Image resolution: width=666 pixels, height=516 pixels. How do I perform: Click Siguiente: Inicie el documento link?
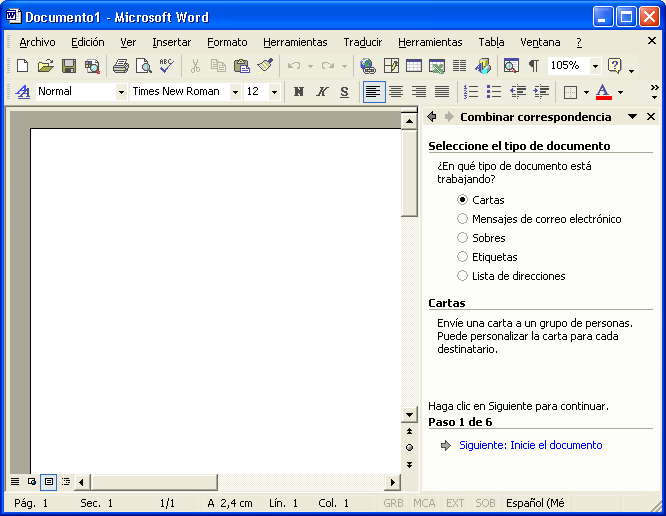coord(530,445)
